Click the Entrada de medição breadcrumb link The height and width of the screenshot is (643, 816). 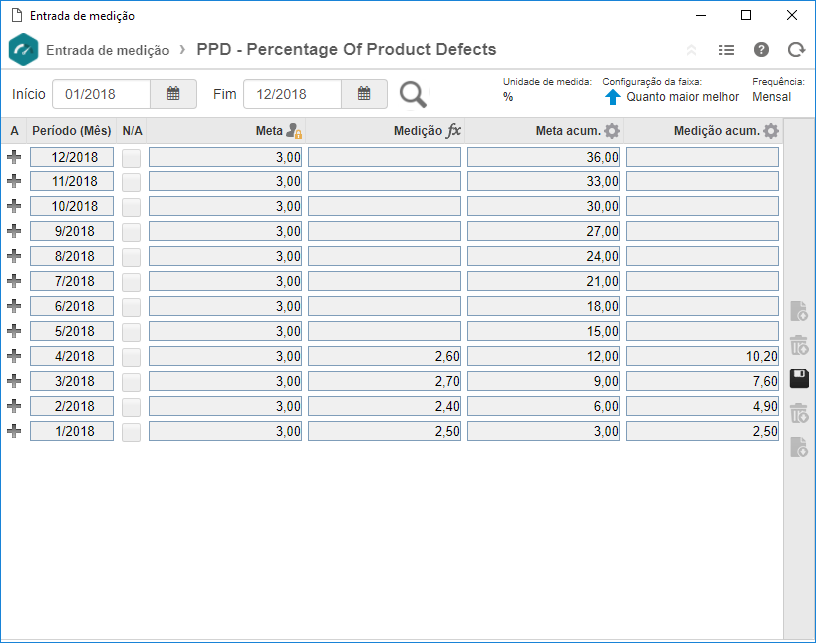coord(108,50)
